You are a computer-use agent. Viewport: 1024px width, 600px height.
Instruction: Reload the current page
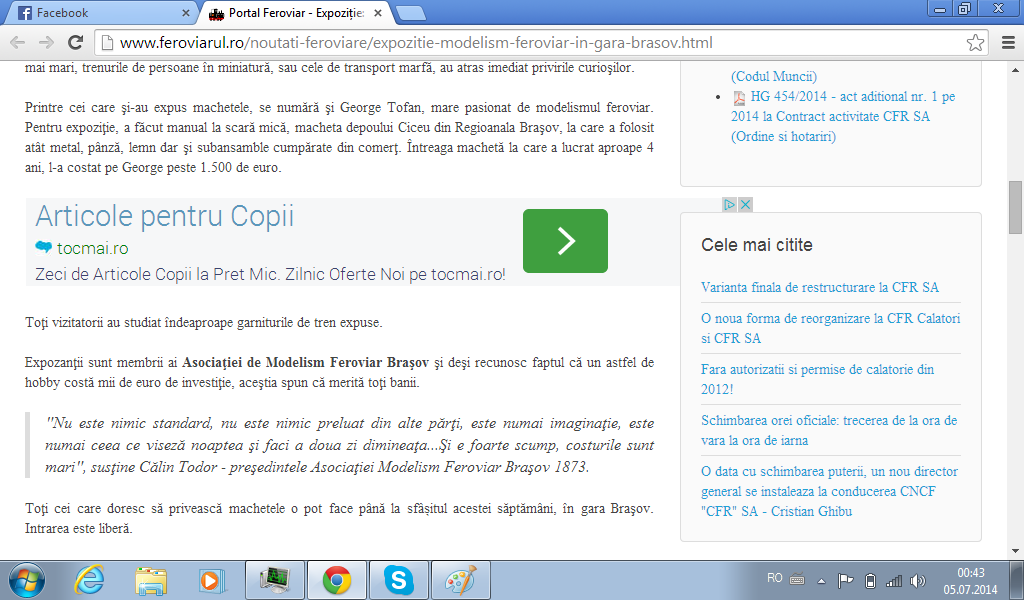click(75, 43)
